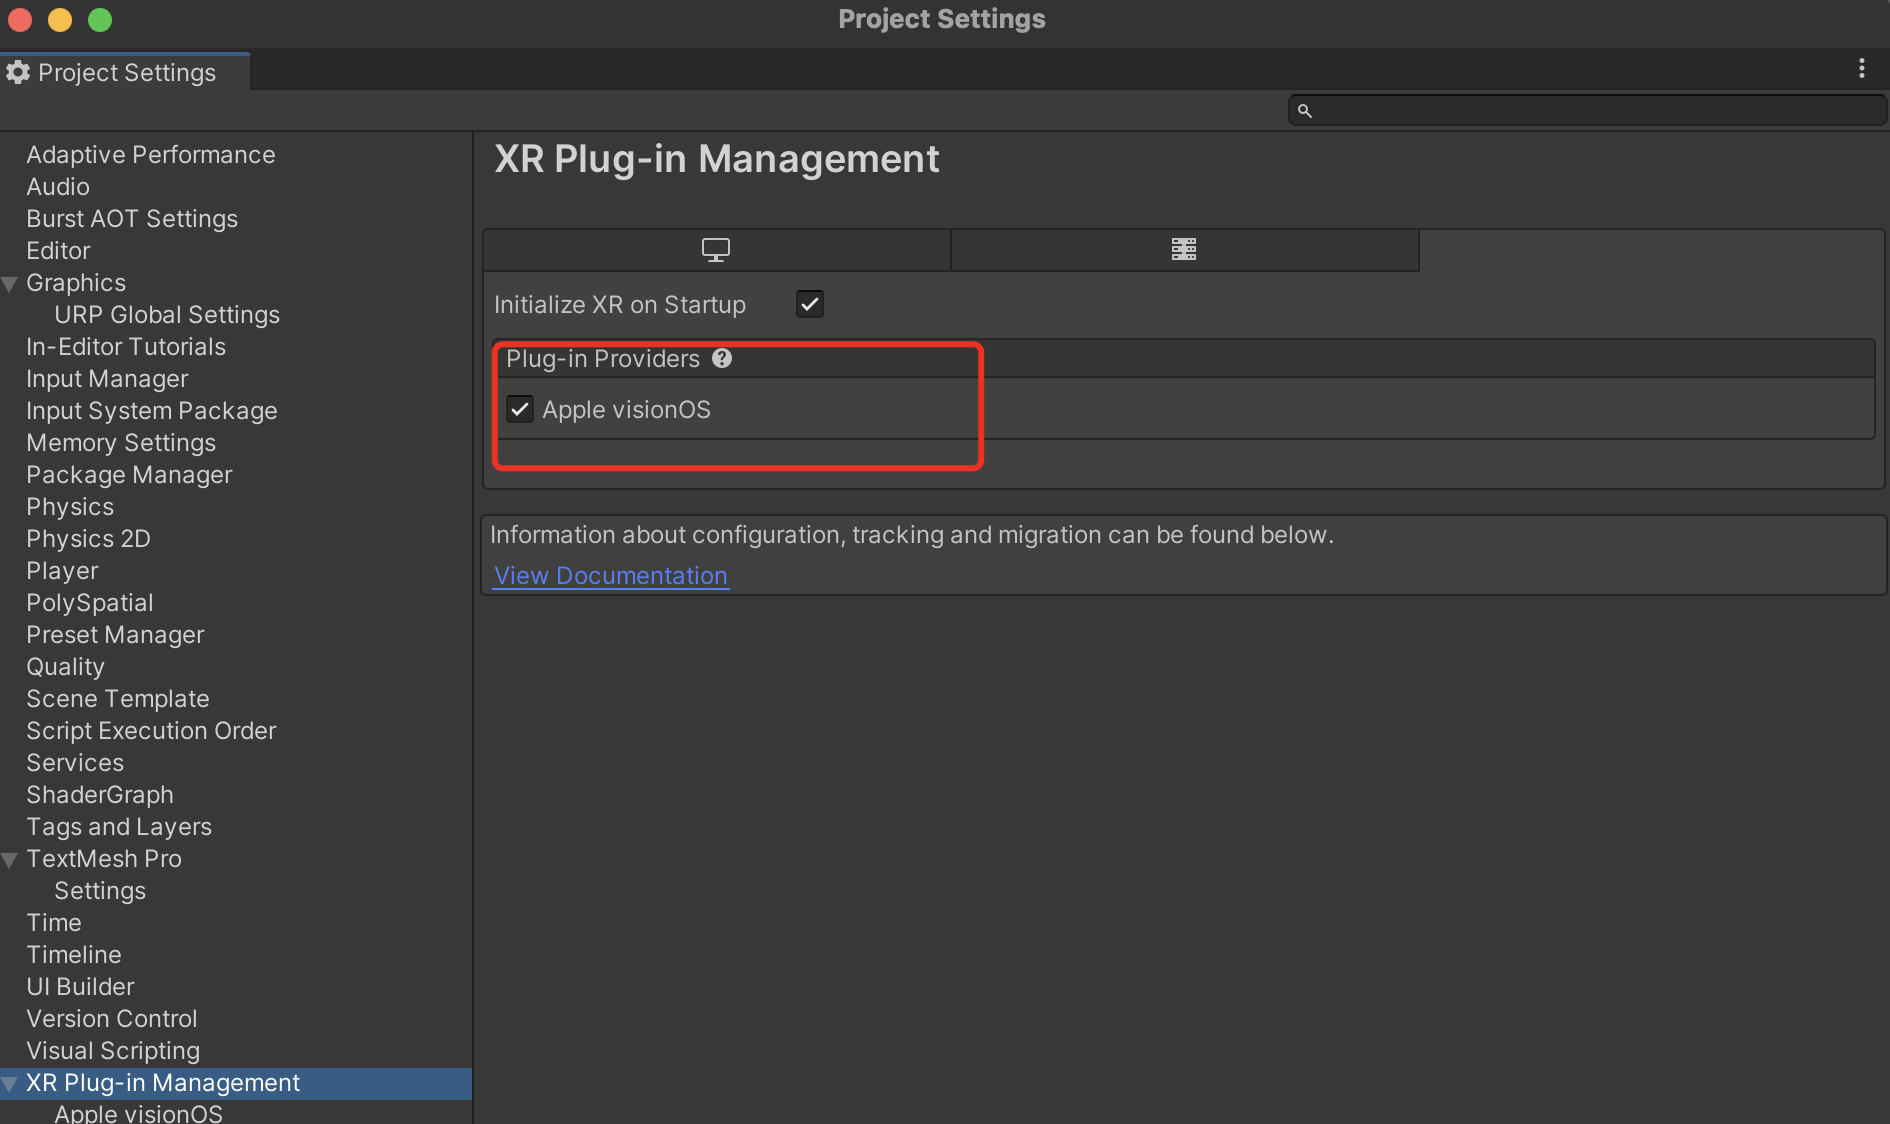
Task: Click the Plug-in Providers help icon
Action: click(x=722, y=359)
